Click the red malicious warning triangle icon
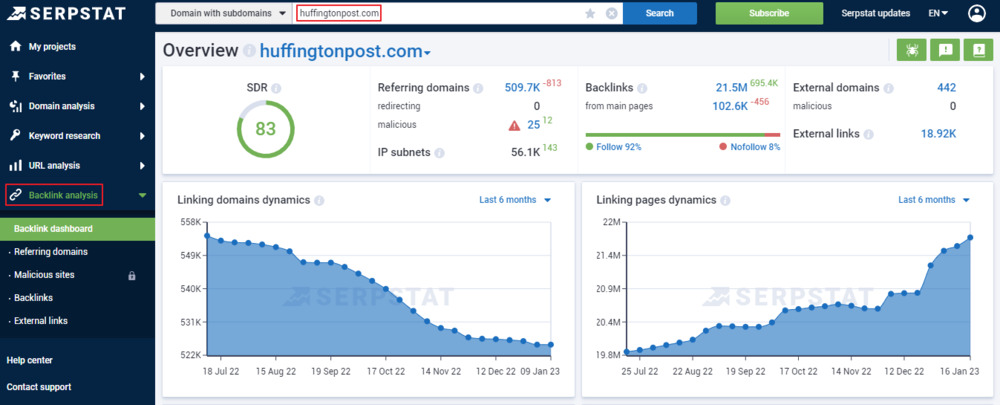 click(x=514, y=126)
